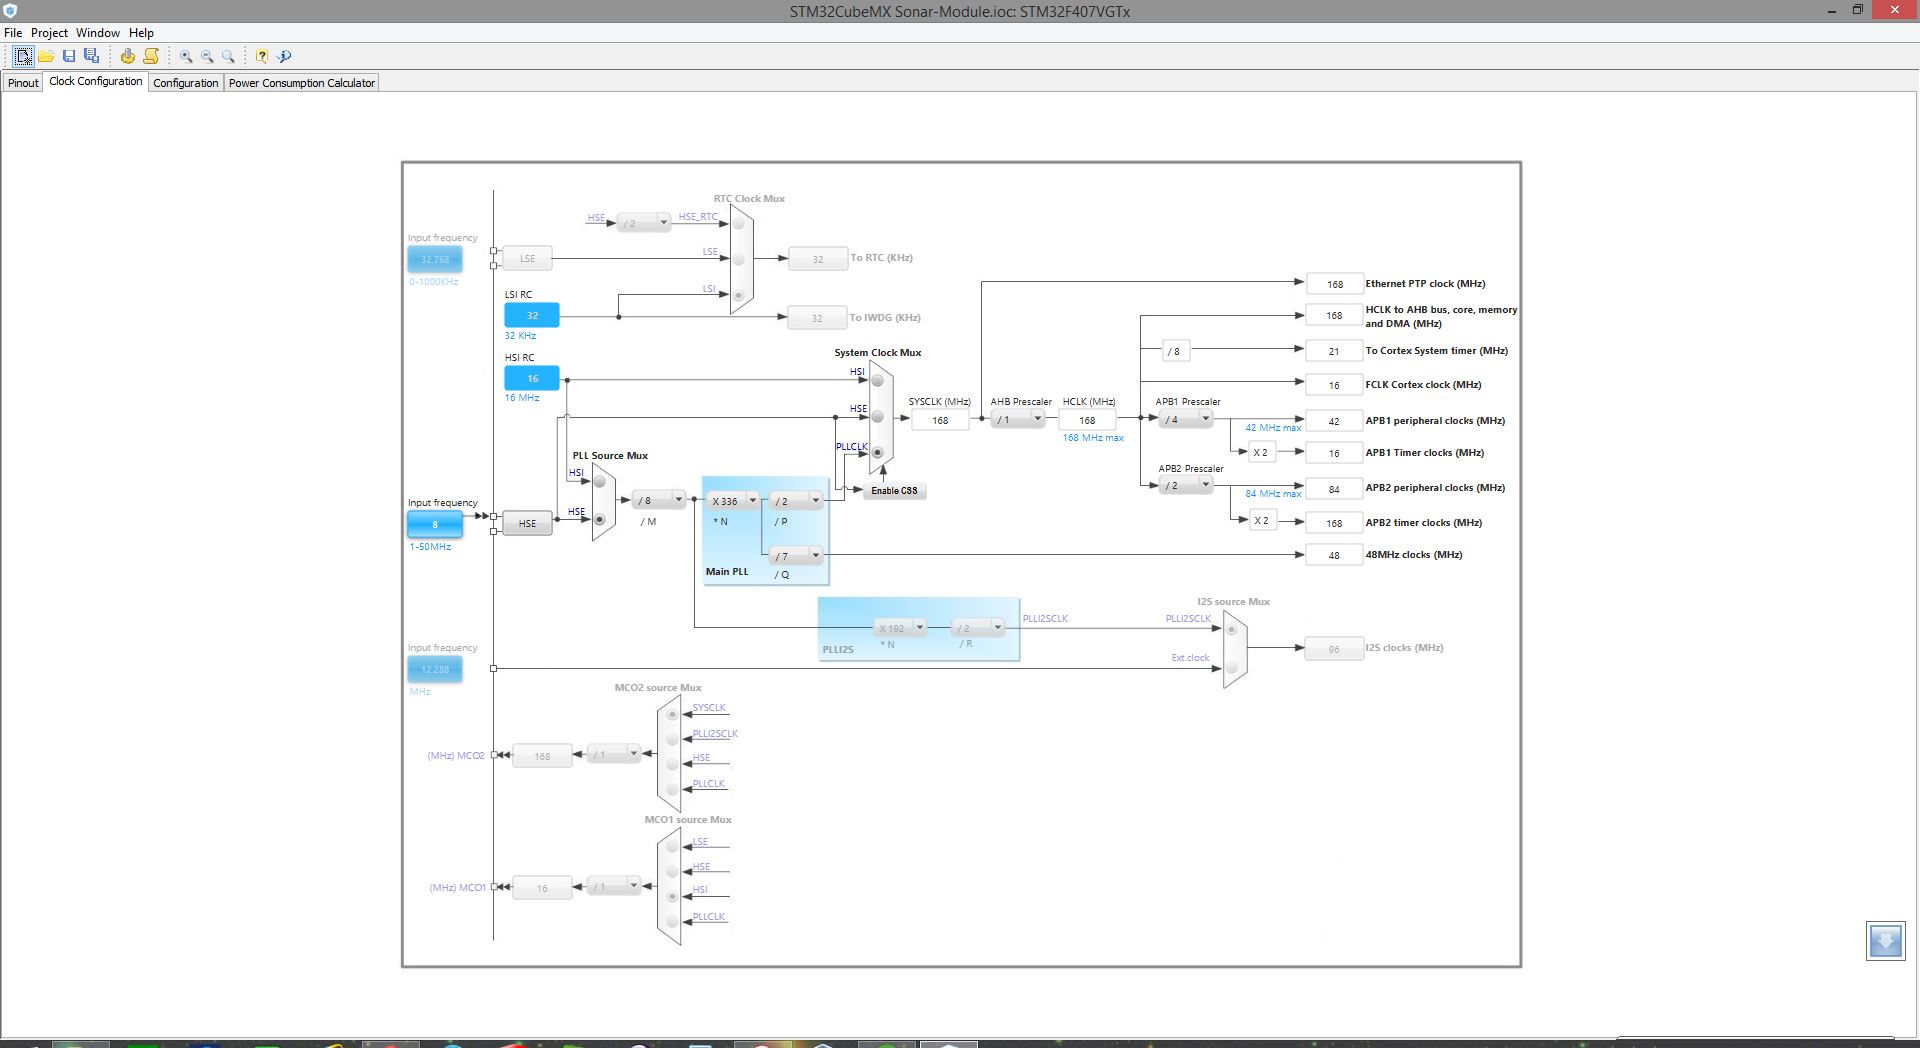Open the /M divider dropdown
Image resolution: width=1920 pixels, height=1048 pixels.
coord(660,500)
